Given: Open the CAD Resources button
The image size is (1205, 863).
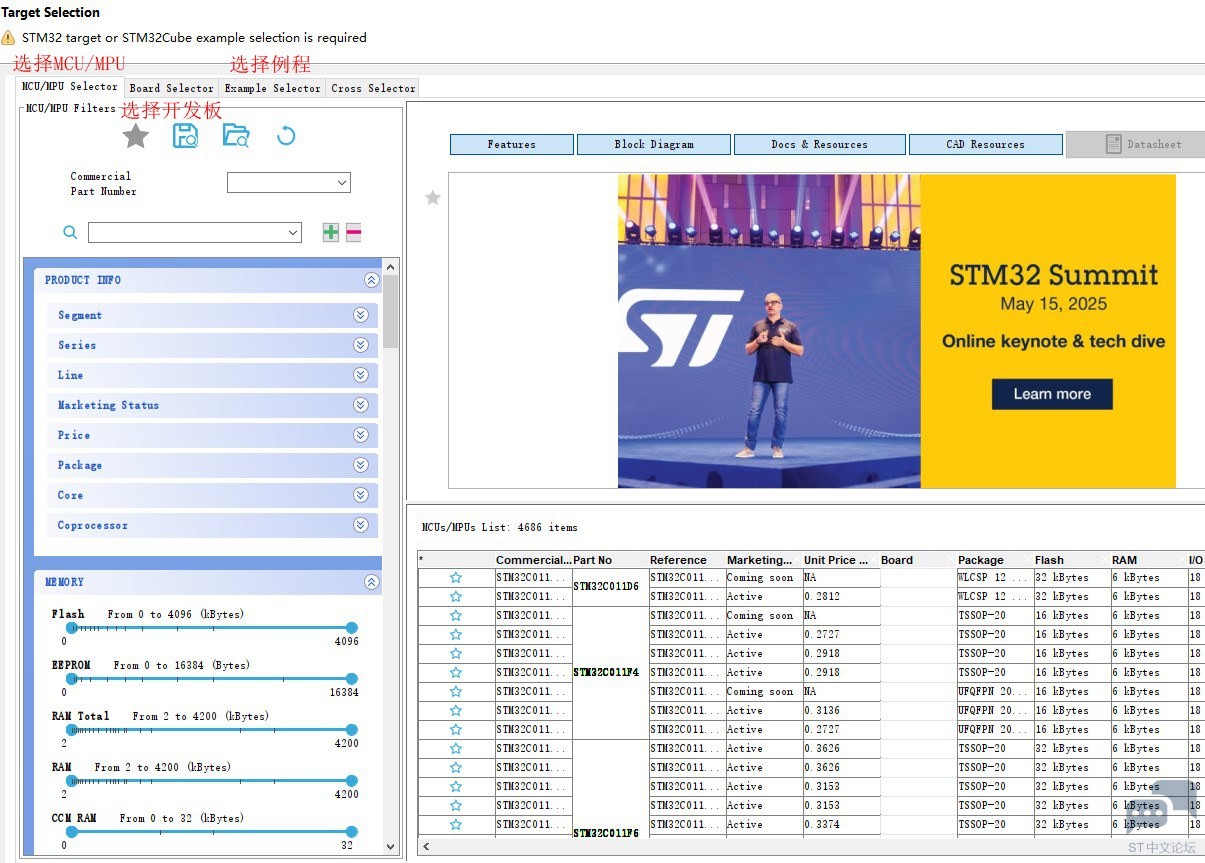Looking at the screenshot, I should coord(985,145).
